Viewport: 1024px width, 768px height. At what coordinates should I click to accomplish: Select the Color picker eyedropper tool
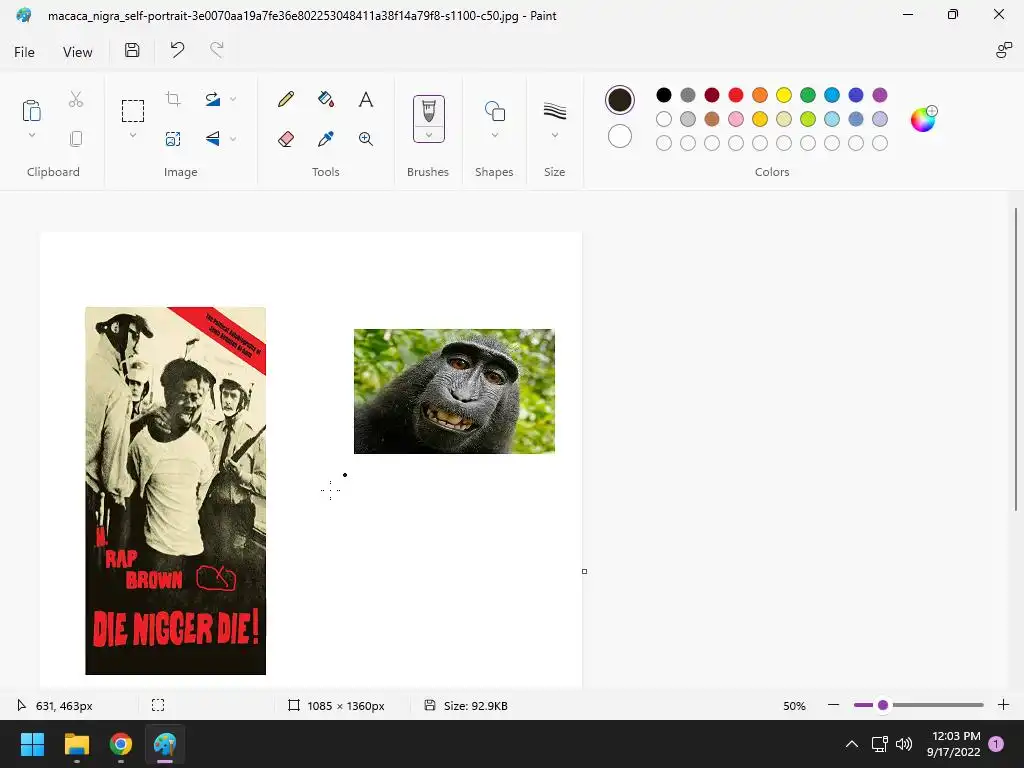(x=326, y=138)
